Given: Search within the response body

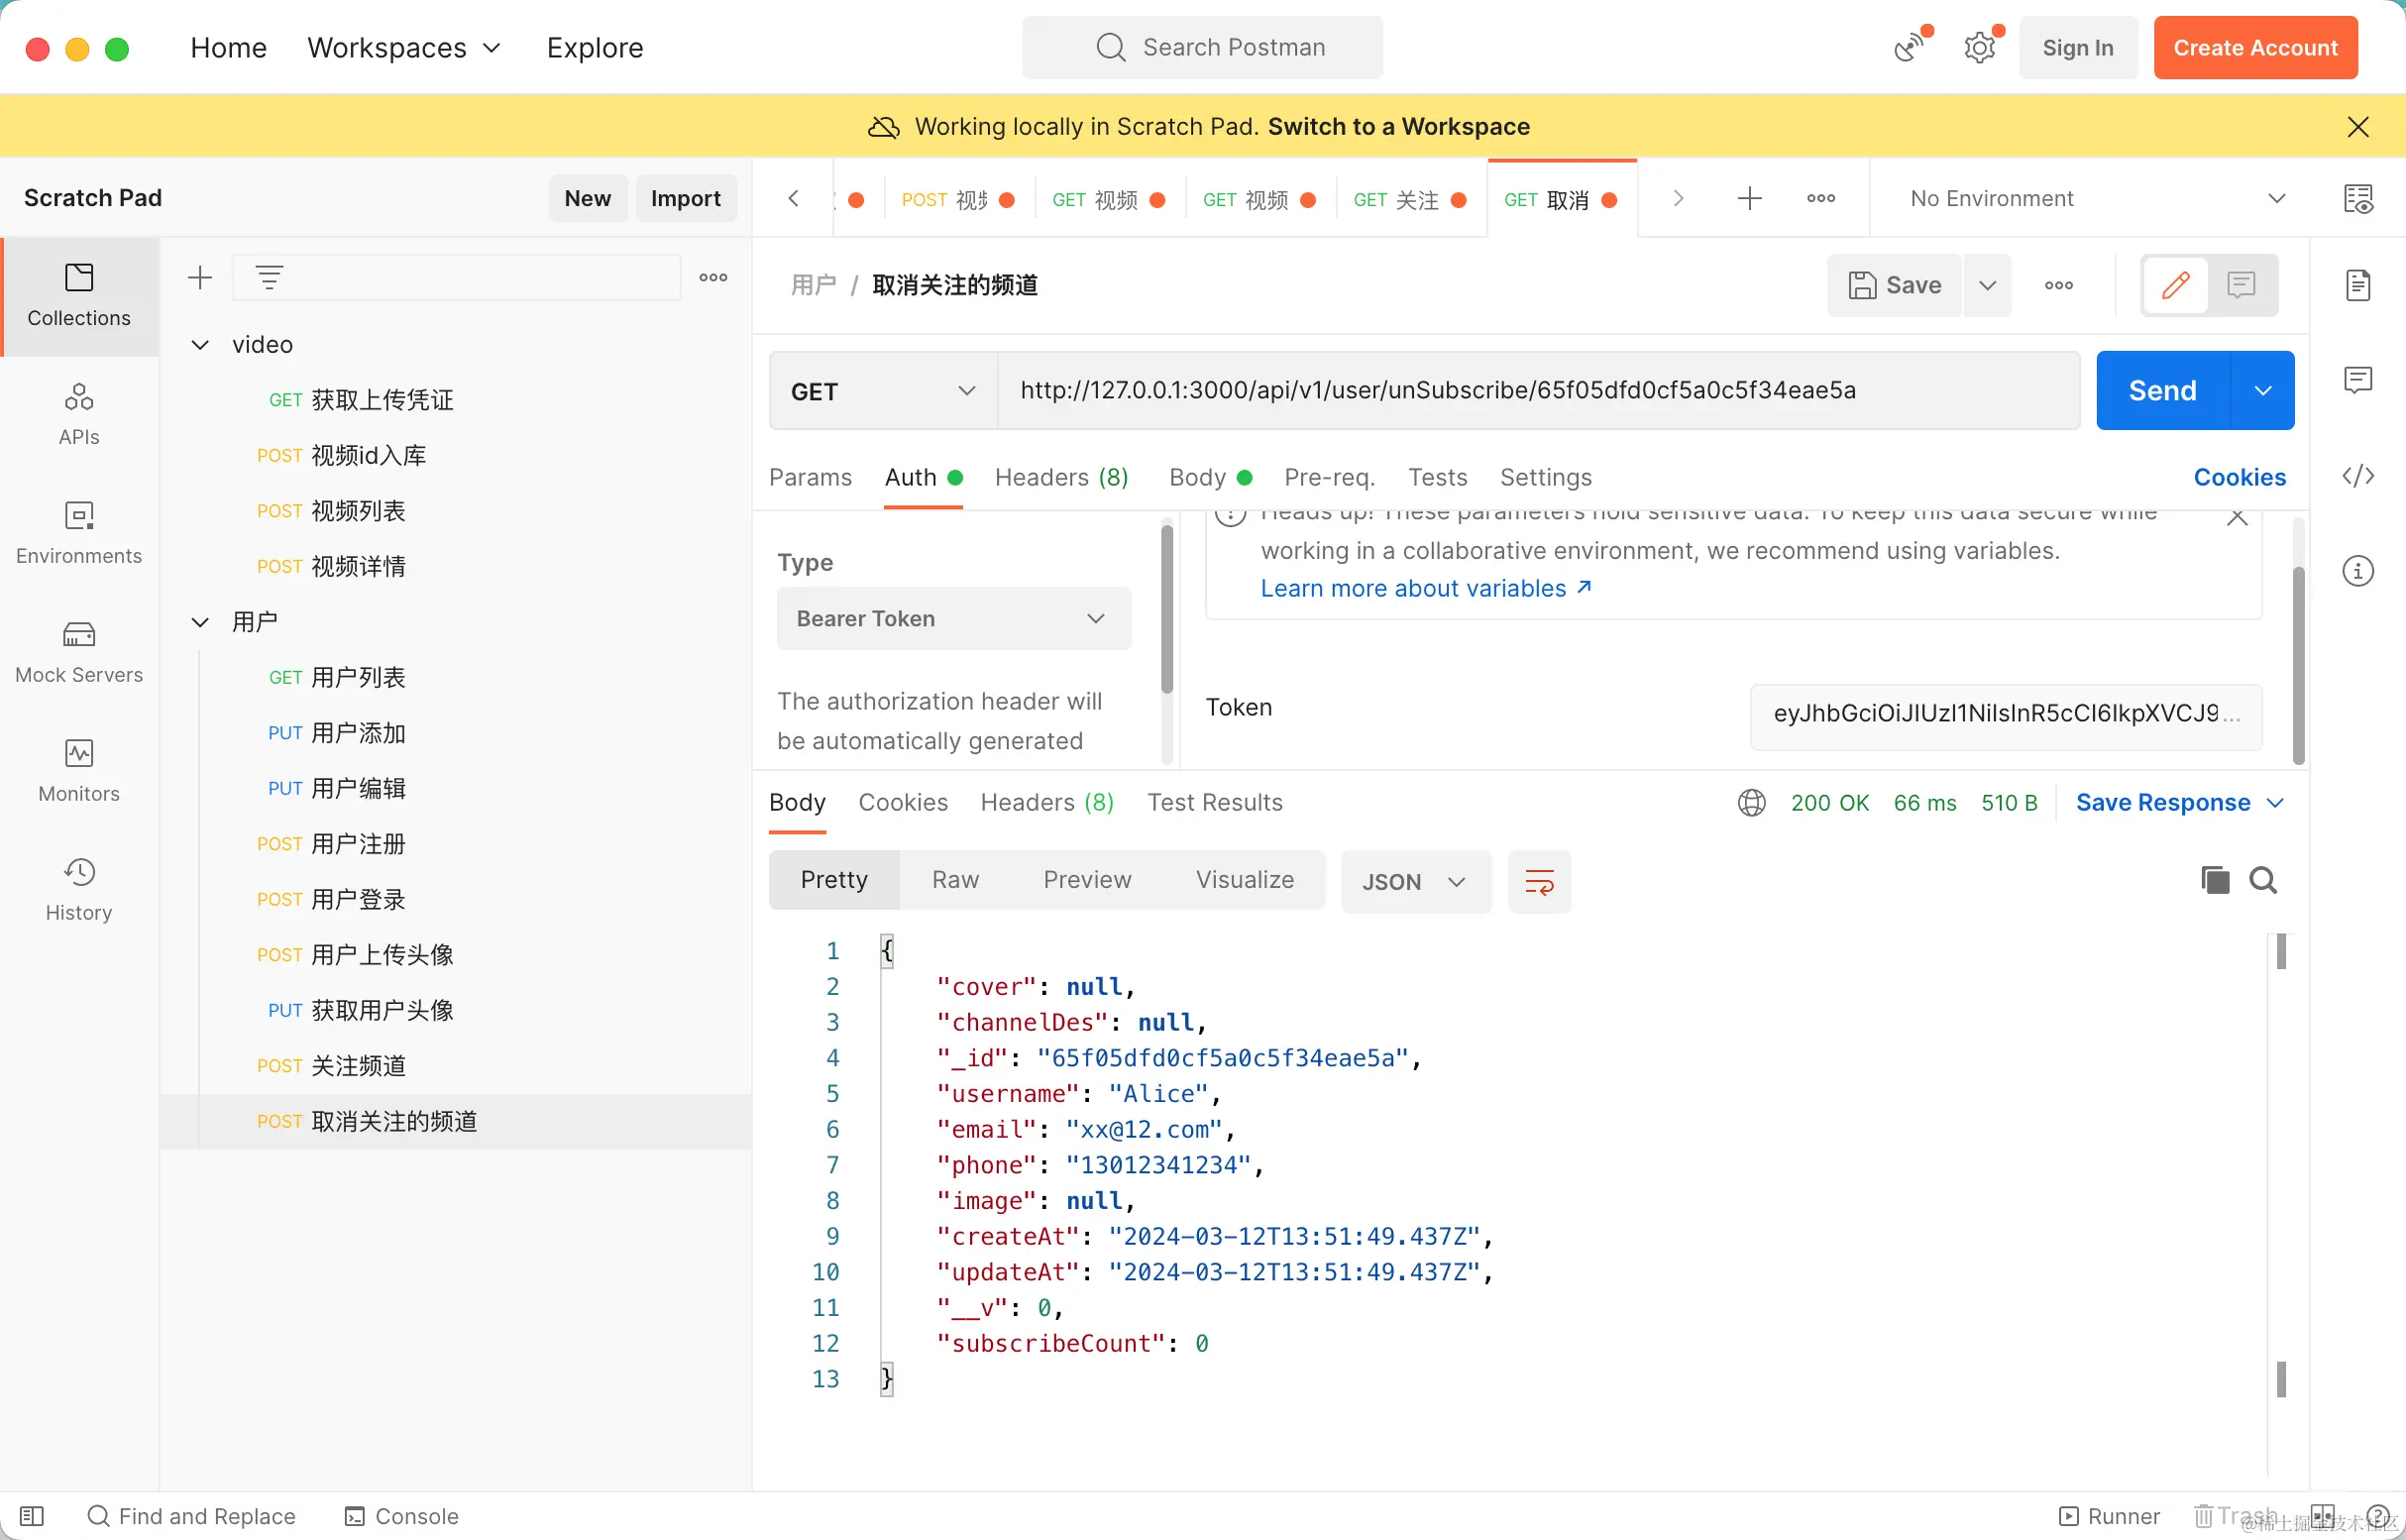Looking at the screenshot, I should tap(2263, 880).
